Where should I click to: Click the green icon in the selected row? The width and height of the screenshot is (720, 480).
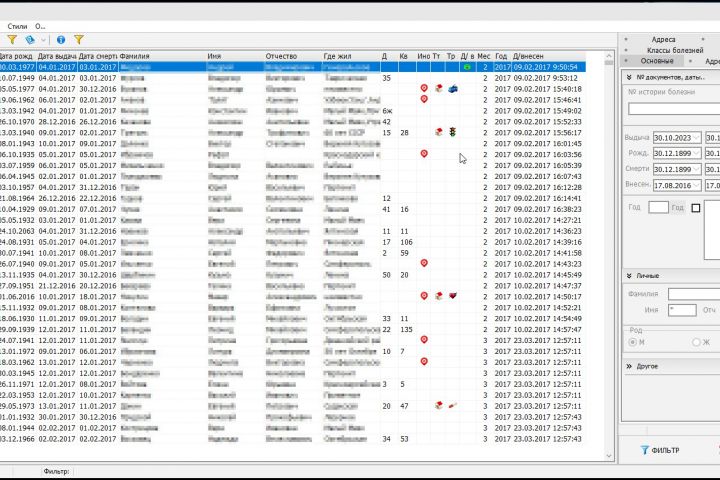pos(467,67)
